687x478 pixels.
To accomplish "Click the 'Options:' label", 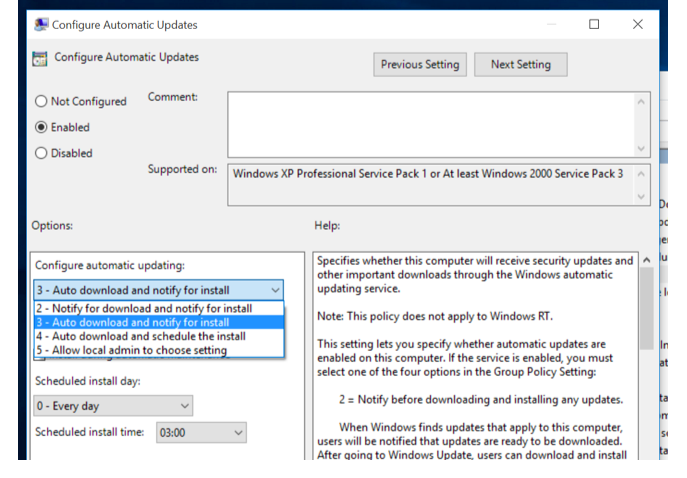I will [x=52, y=226].
